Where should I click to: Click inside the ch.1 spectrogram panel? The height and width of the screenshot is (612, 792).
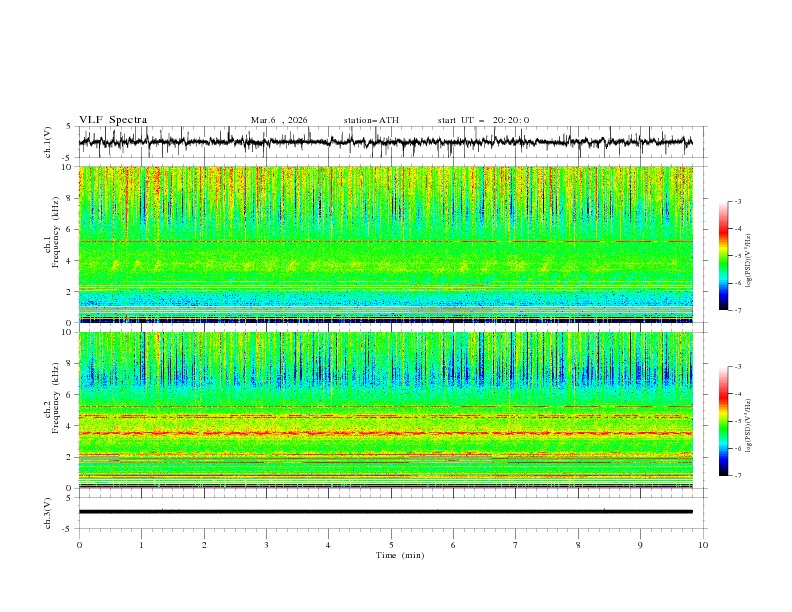pyautogui.click(x=386, y=244)
